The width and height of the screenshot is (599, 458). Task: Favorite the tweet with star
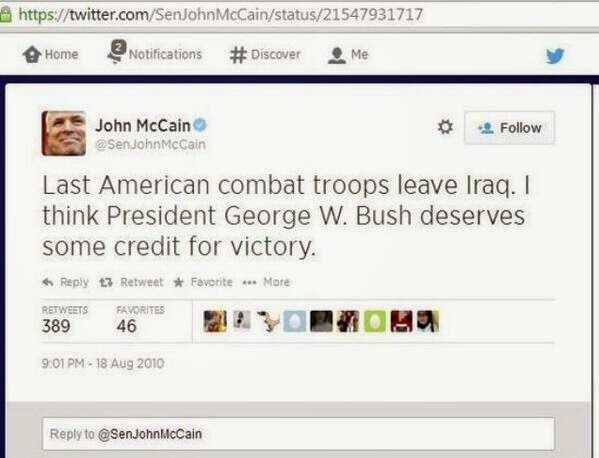[x=203, y=282]
